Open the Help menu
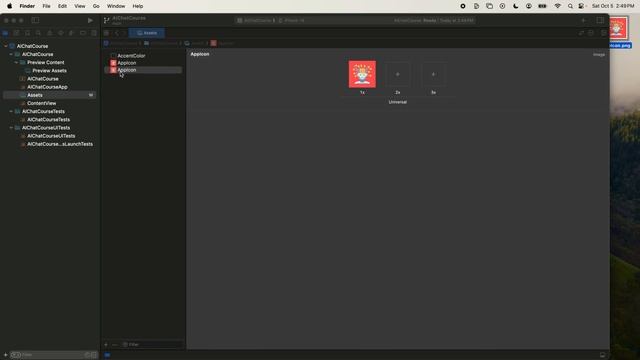Screen dimensions: 640x360 (138, 6)
